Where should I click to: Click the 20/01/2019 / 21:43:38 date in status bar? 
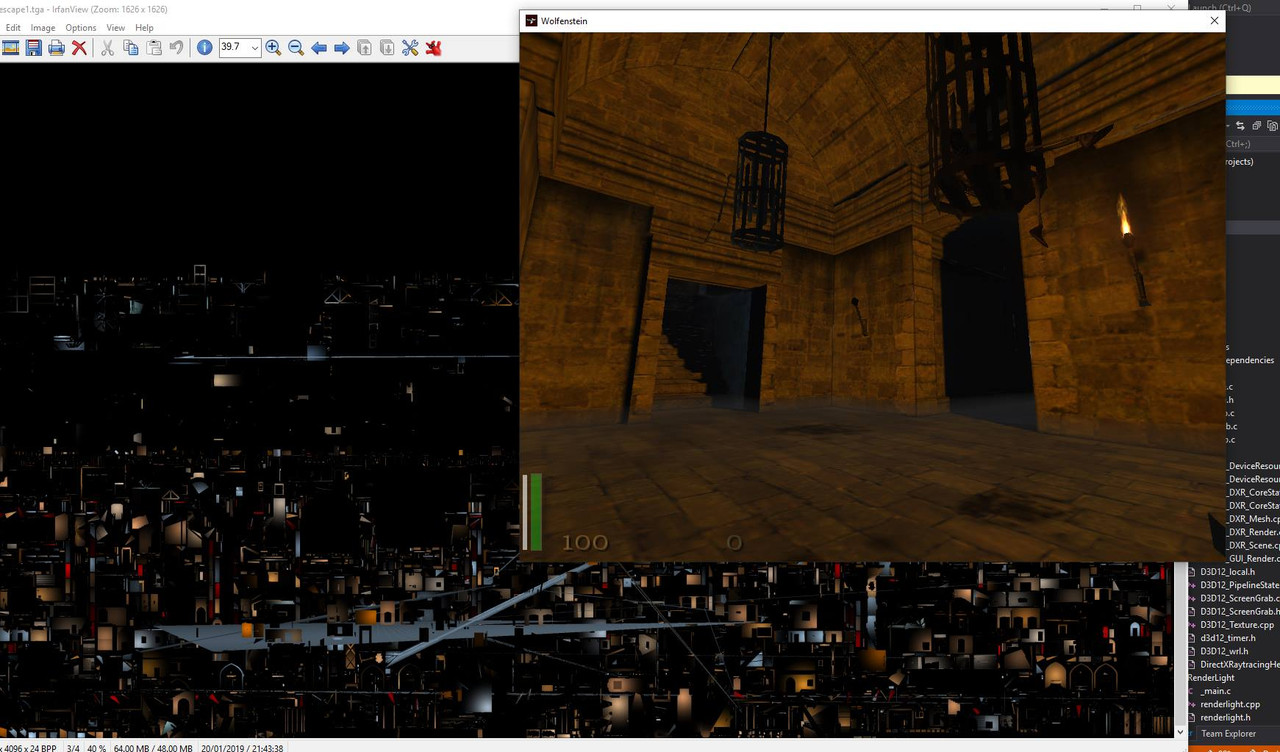241,748
